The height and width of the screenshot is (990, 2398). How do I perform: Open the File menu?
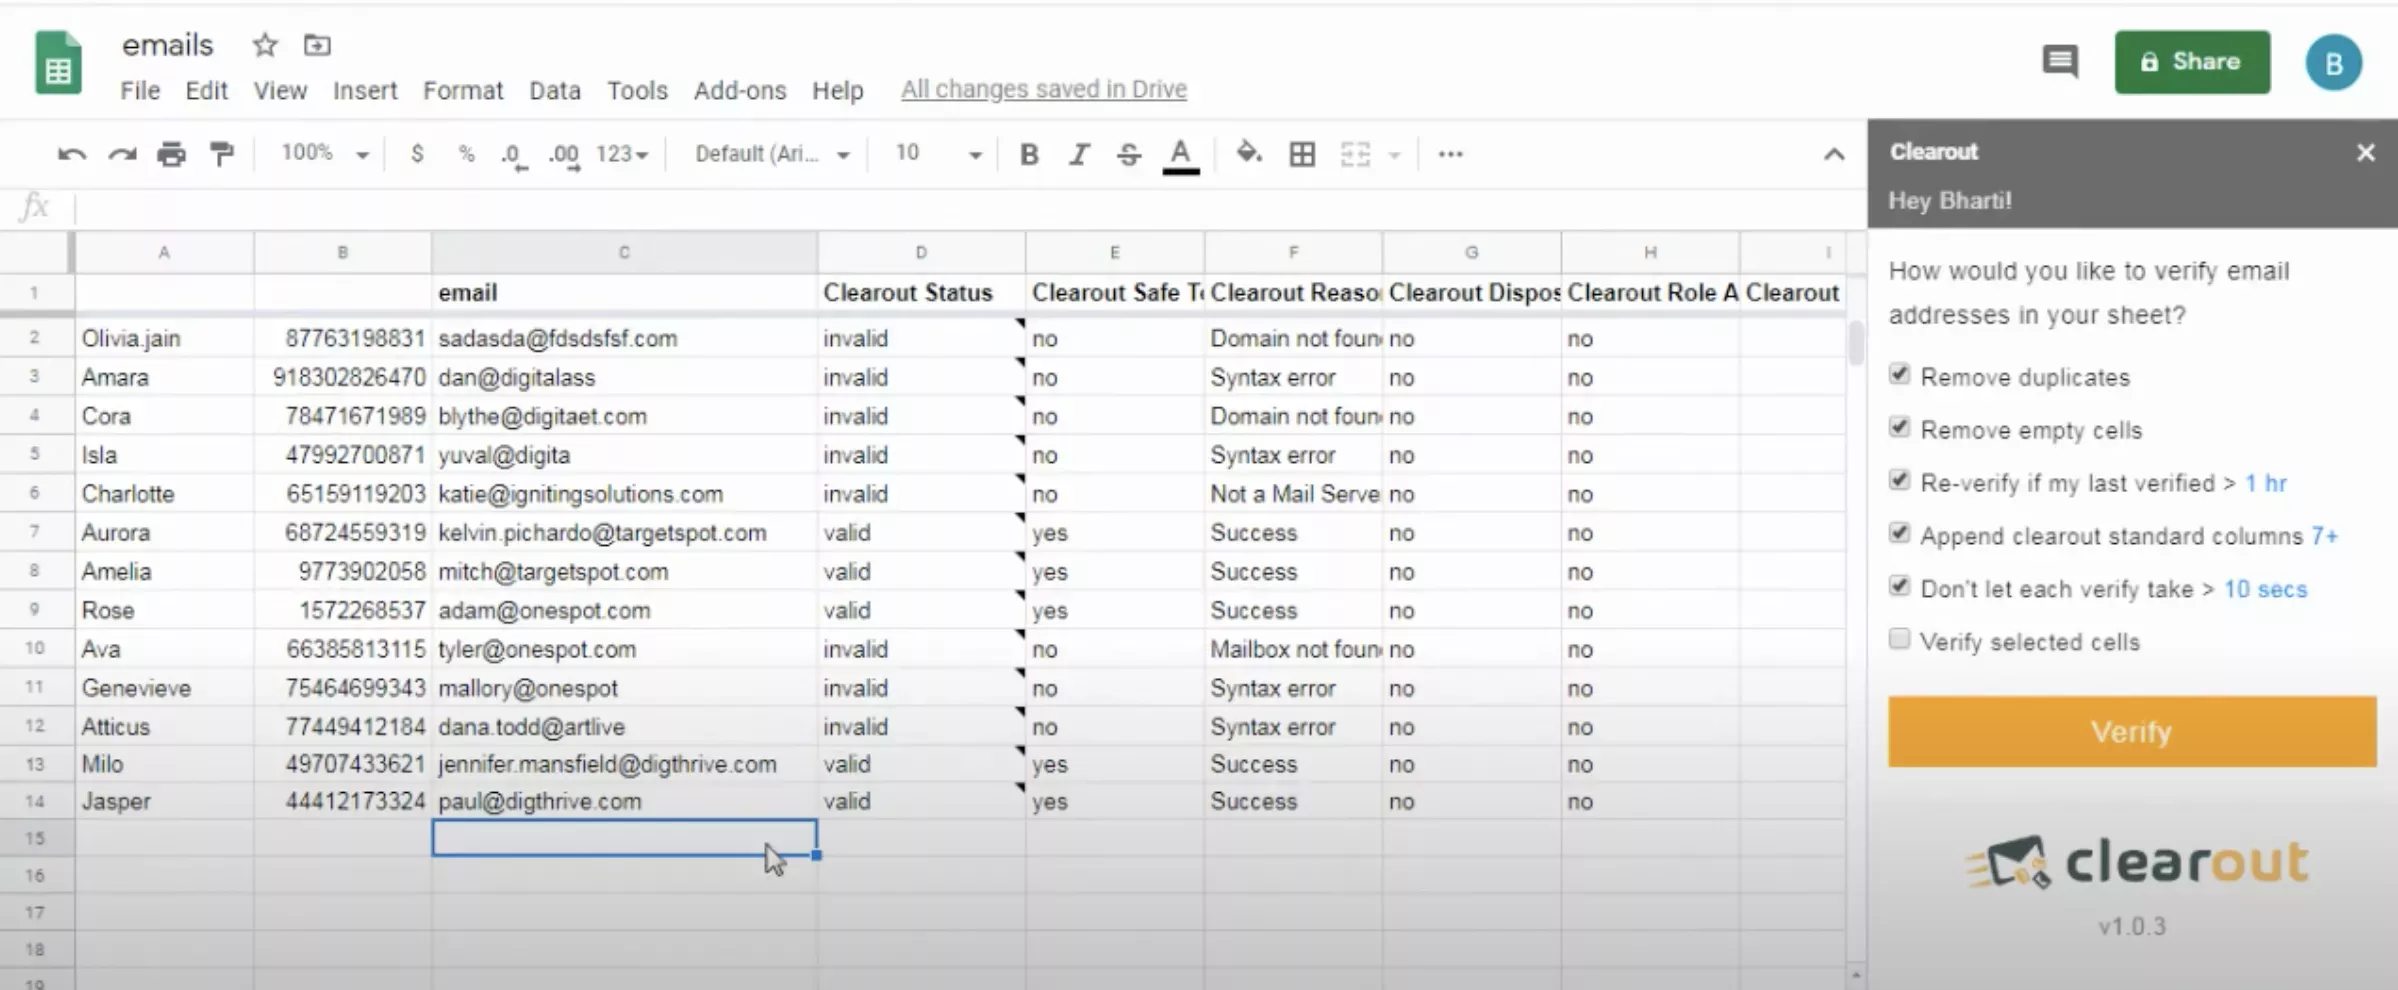pyautogui.click(x=140, y=90)
